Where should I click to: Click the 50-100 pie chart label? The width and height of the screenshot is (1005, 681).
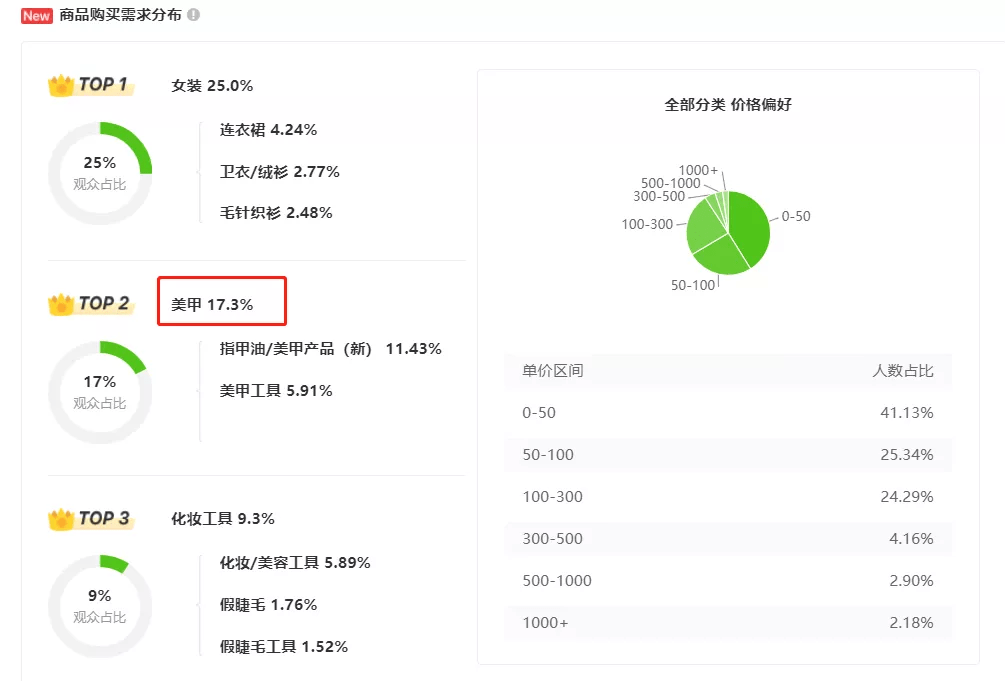click(x=693, y=285)
